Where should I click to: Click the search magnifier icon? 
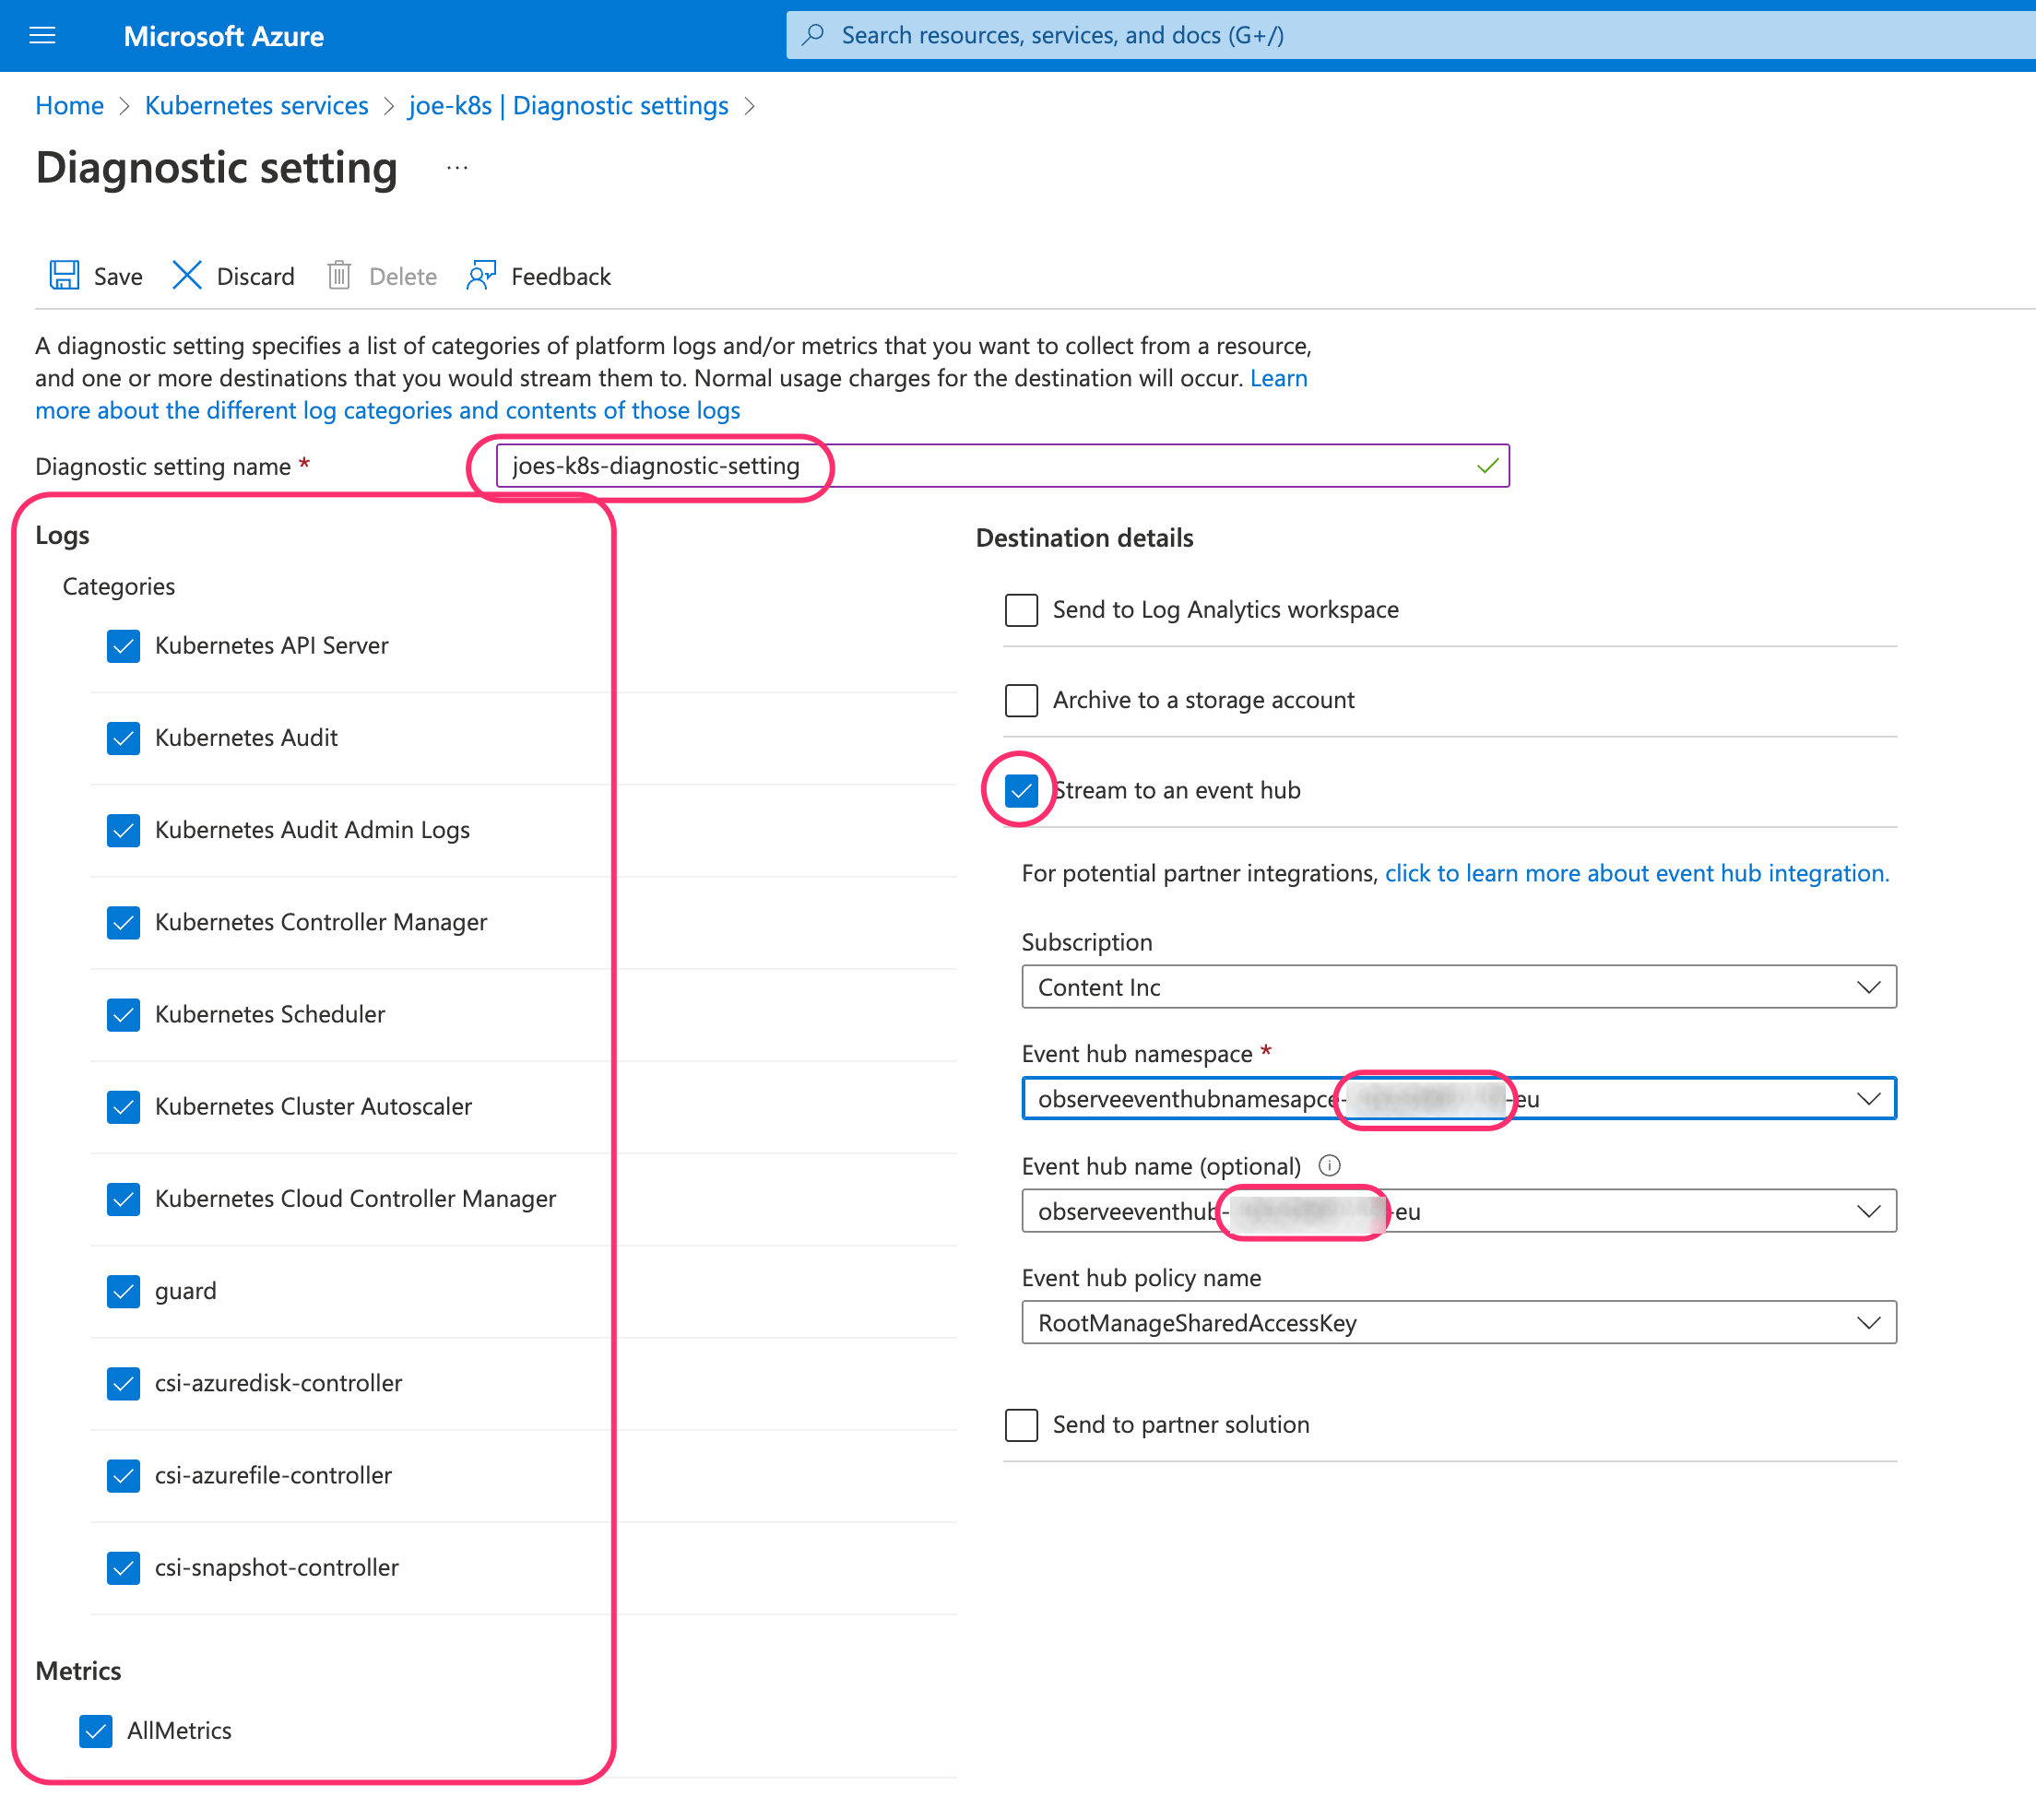pos(814,35)
